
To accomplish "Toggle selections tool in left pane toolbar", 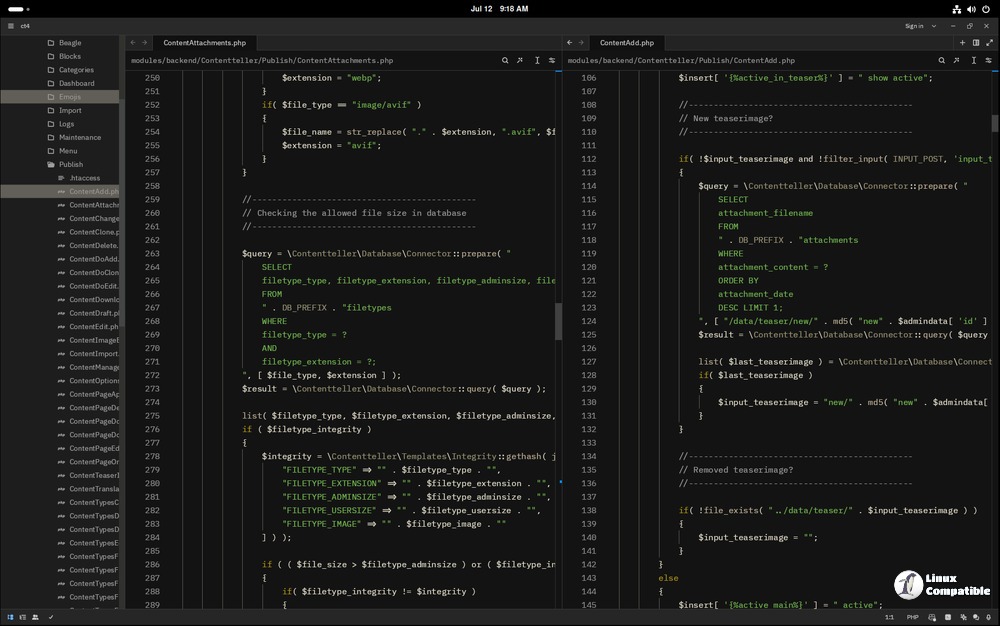I will coord(537,61).
